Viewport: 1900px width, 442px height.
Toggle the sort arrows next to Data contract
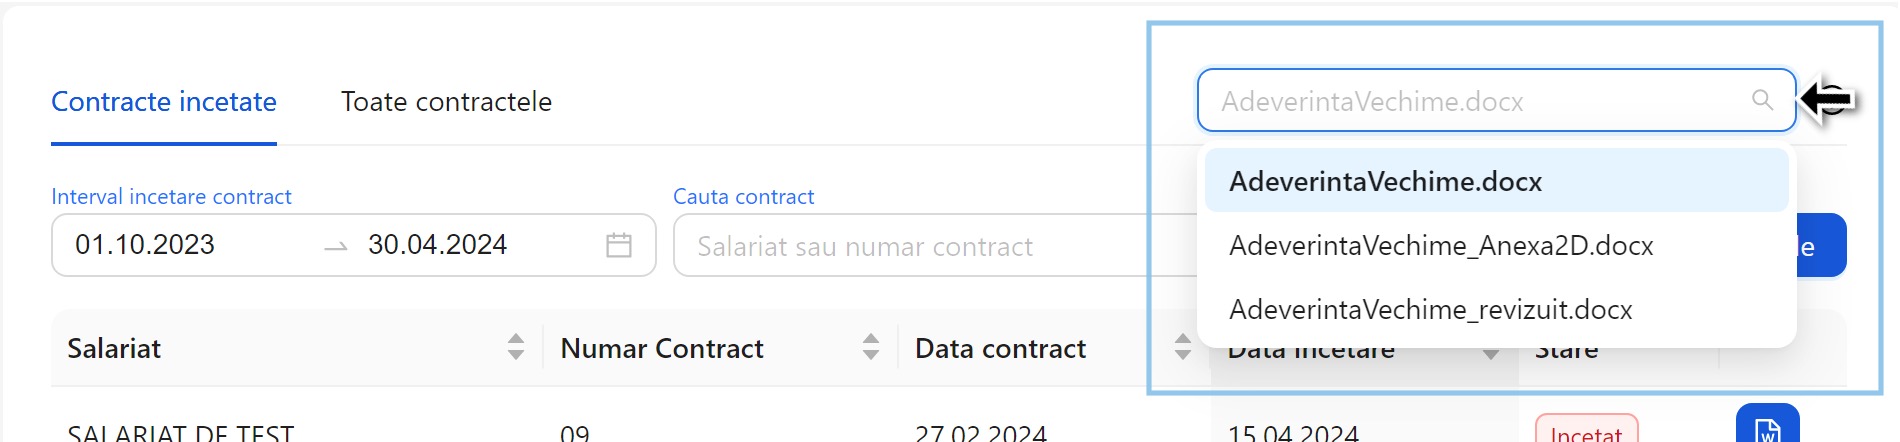pyautogui.click(x=1183, y=347)
